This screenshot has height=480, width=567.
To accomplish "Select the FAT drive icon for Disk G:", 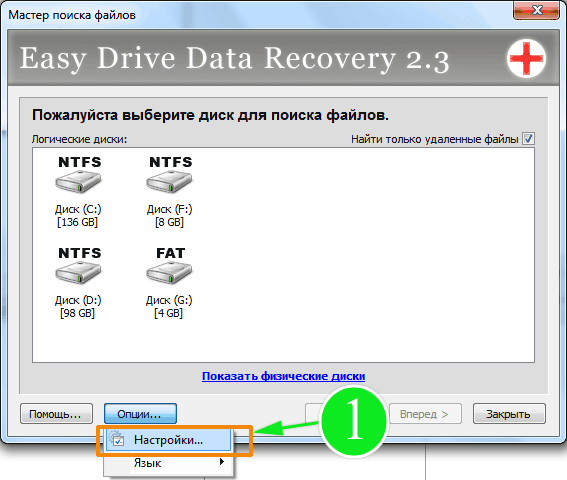I will pyautogui.click(x=170, y=267).
